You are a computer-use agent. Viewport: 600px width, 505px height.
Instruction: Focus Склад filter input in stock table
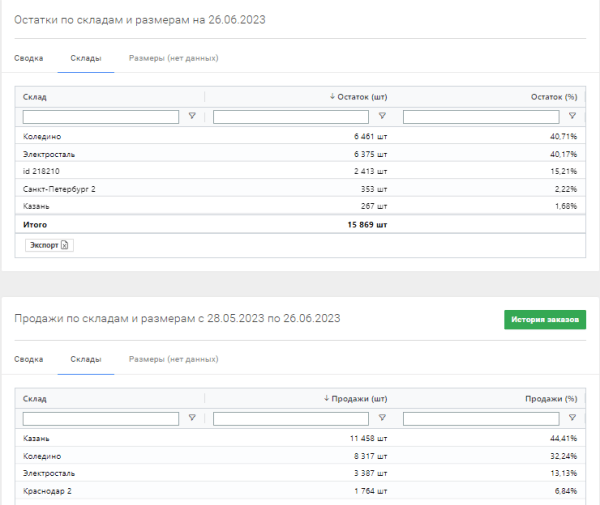click(x=100, y=117)
